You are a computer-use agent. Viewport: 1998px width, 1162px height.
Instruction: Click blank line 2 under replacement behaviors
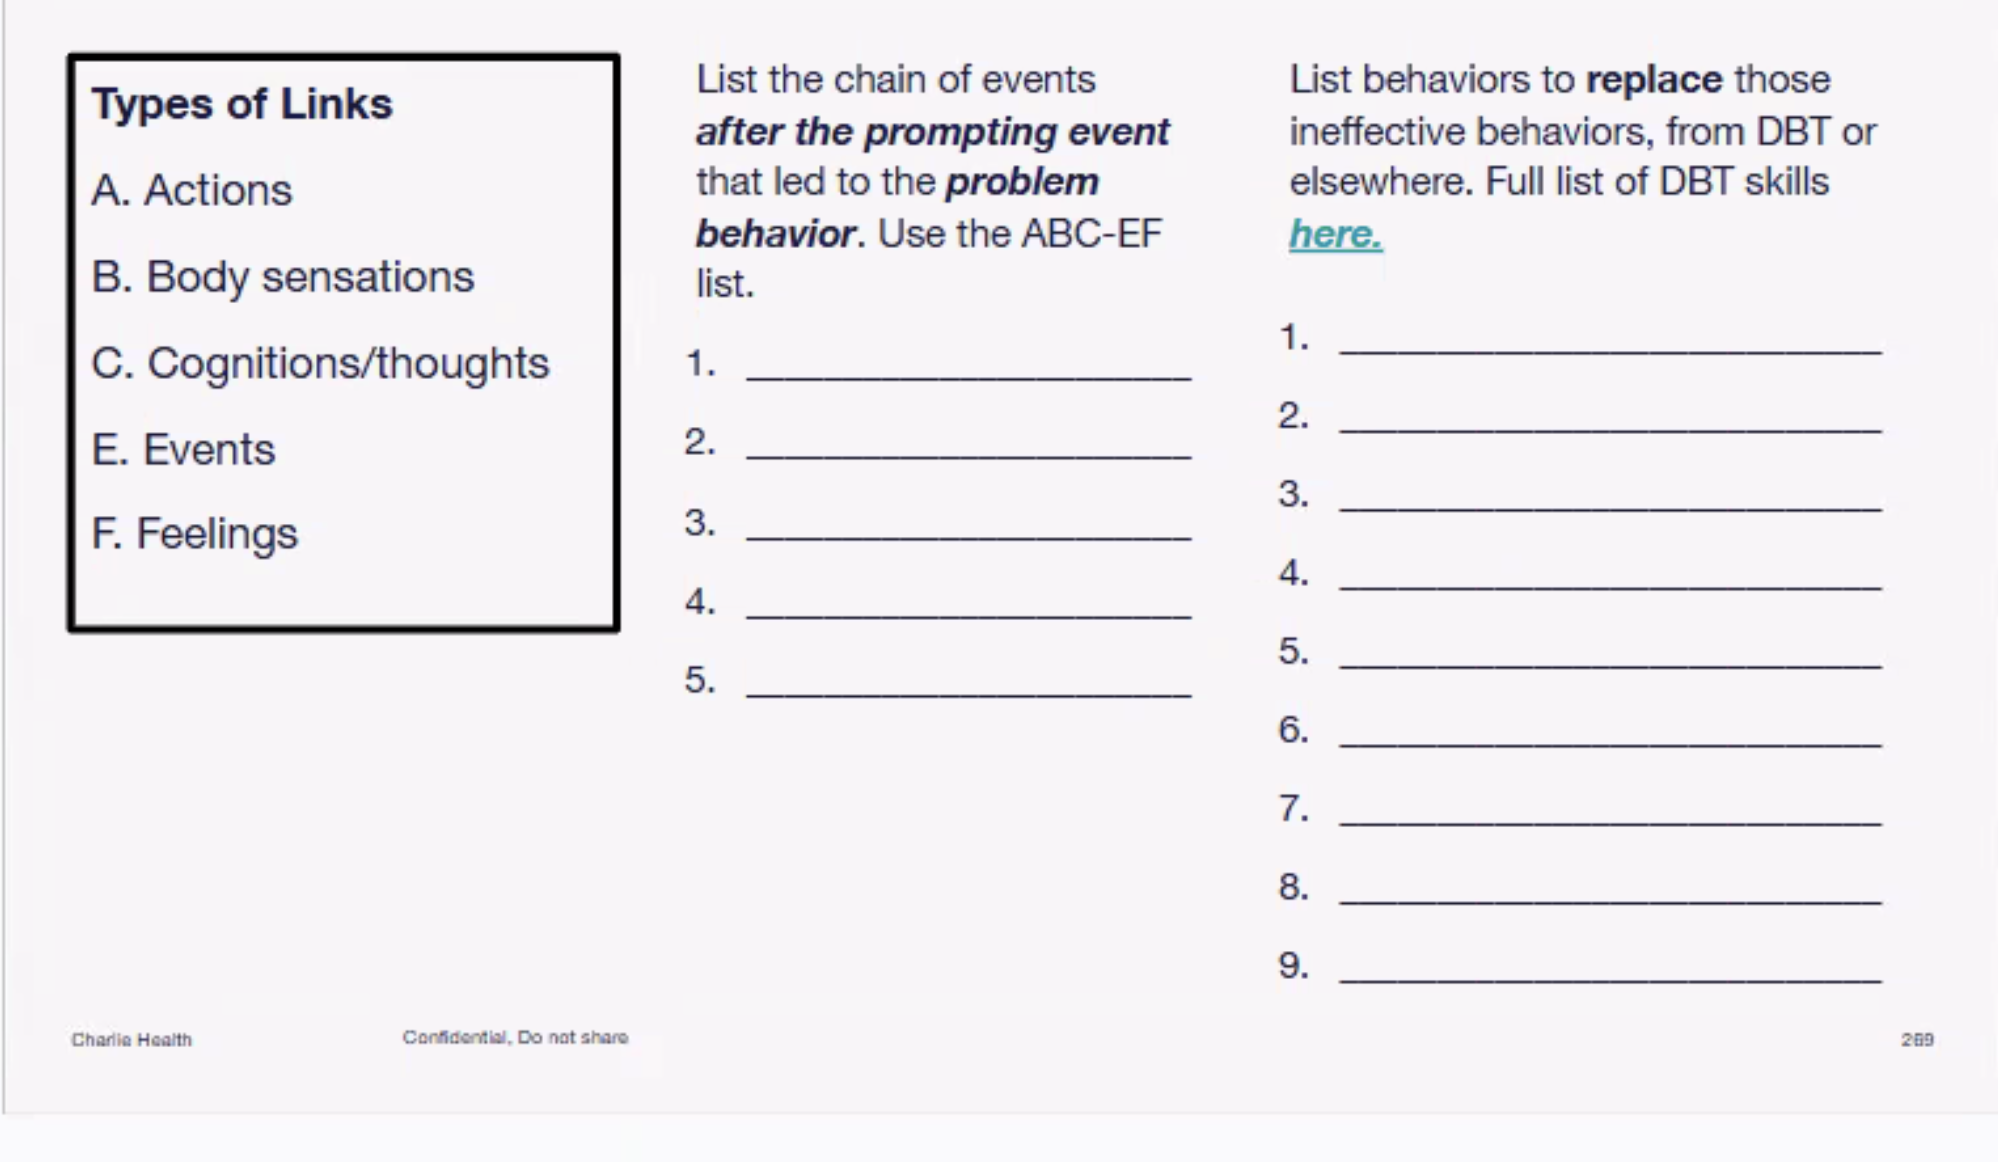(x=1610, y=419)
